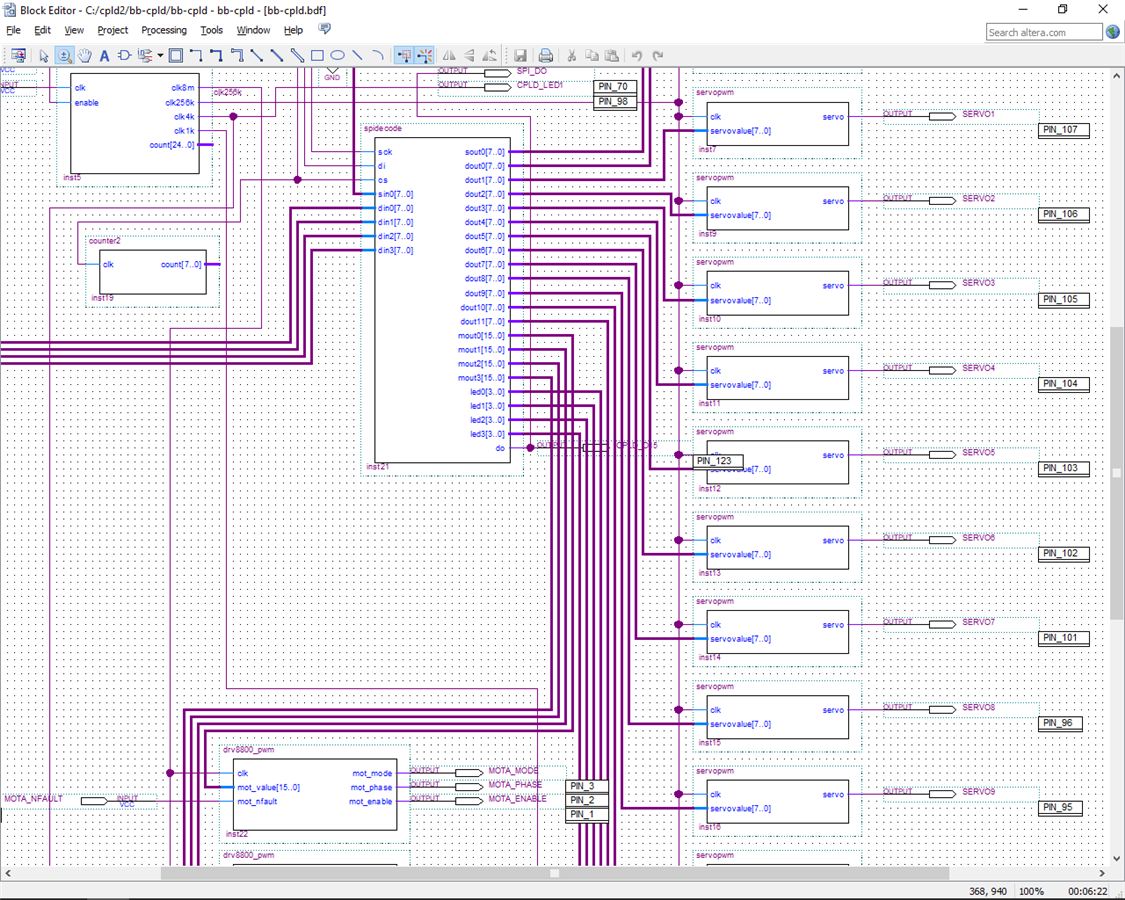This screenshot has height=900, width=1125.
Task: Save the block design file
Action: coord(520,56)
